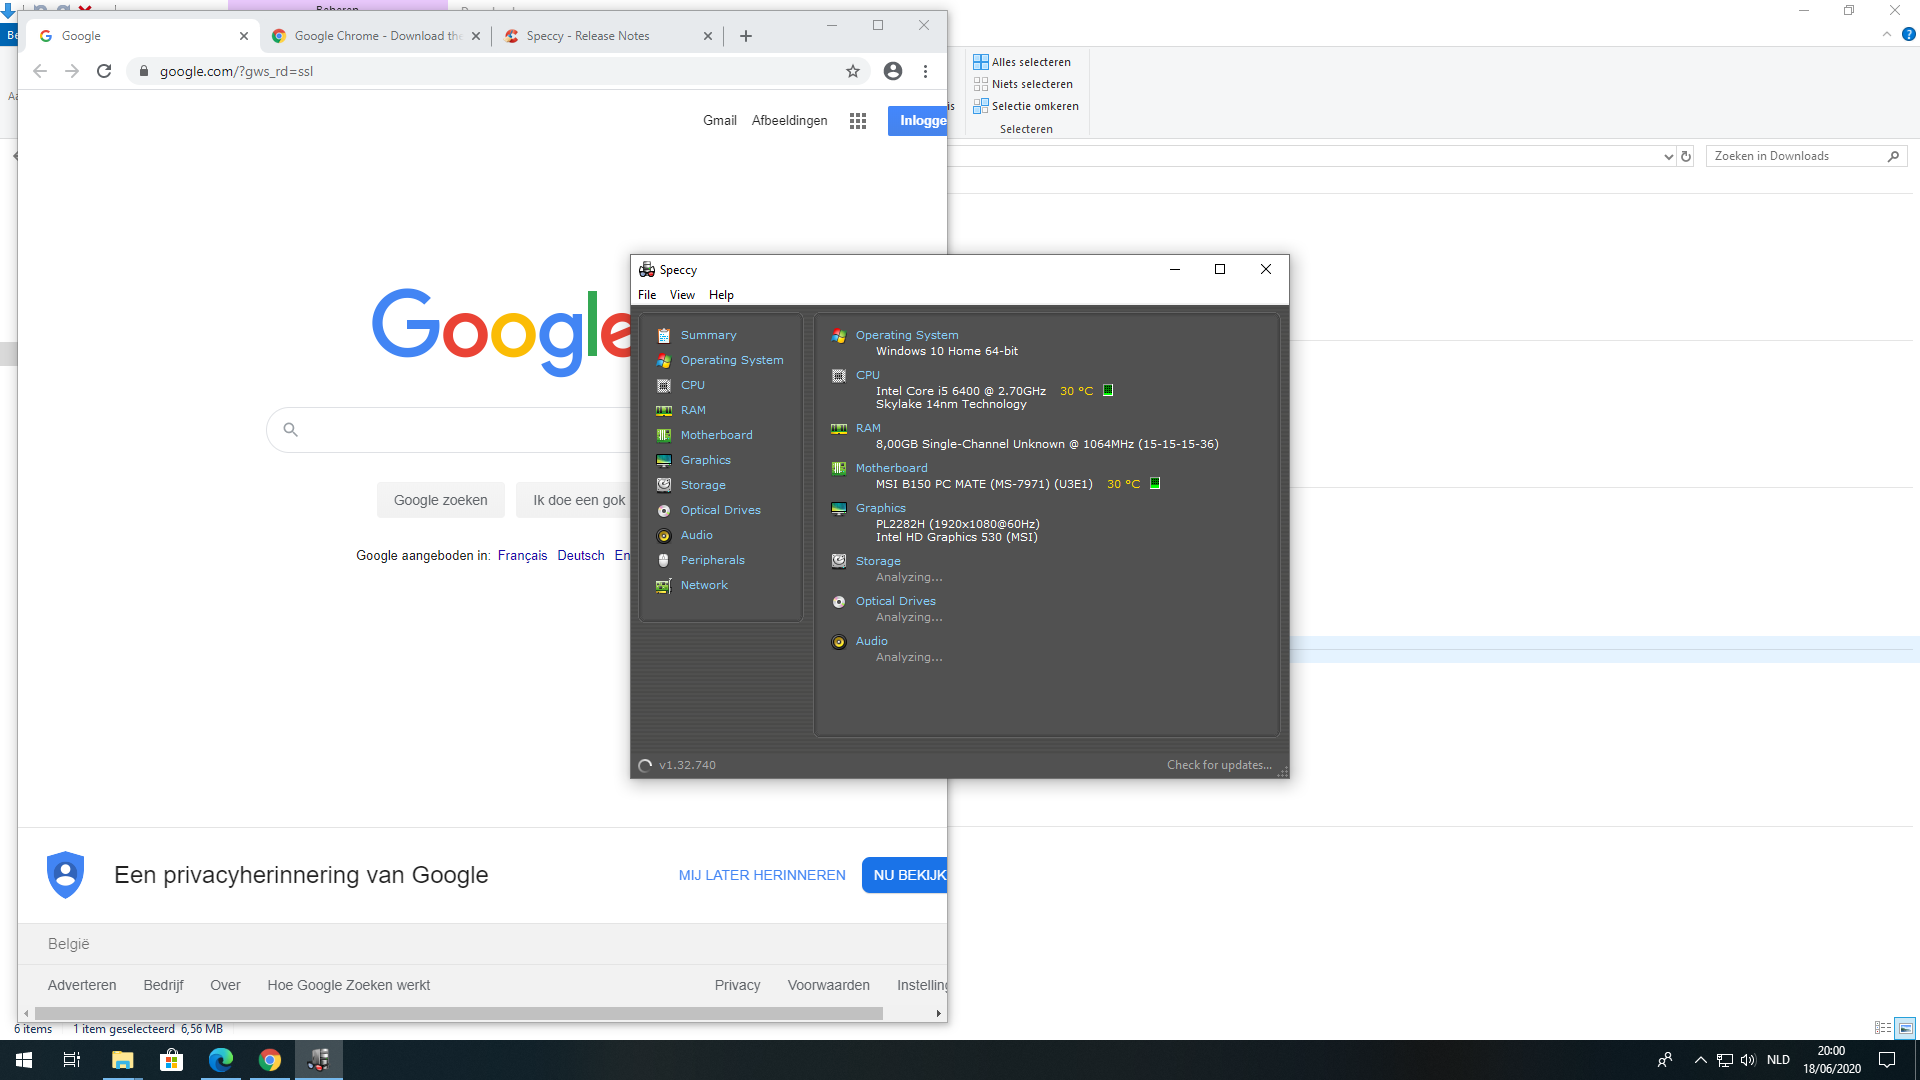Click the Audio sidebar icon
The height and width of the screenshot is (1080, 1920).
pyautogui.click(x=663, y=535)
